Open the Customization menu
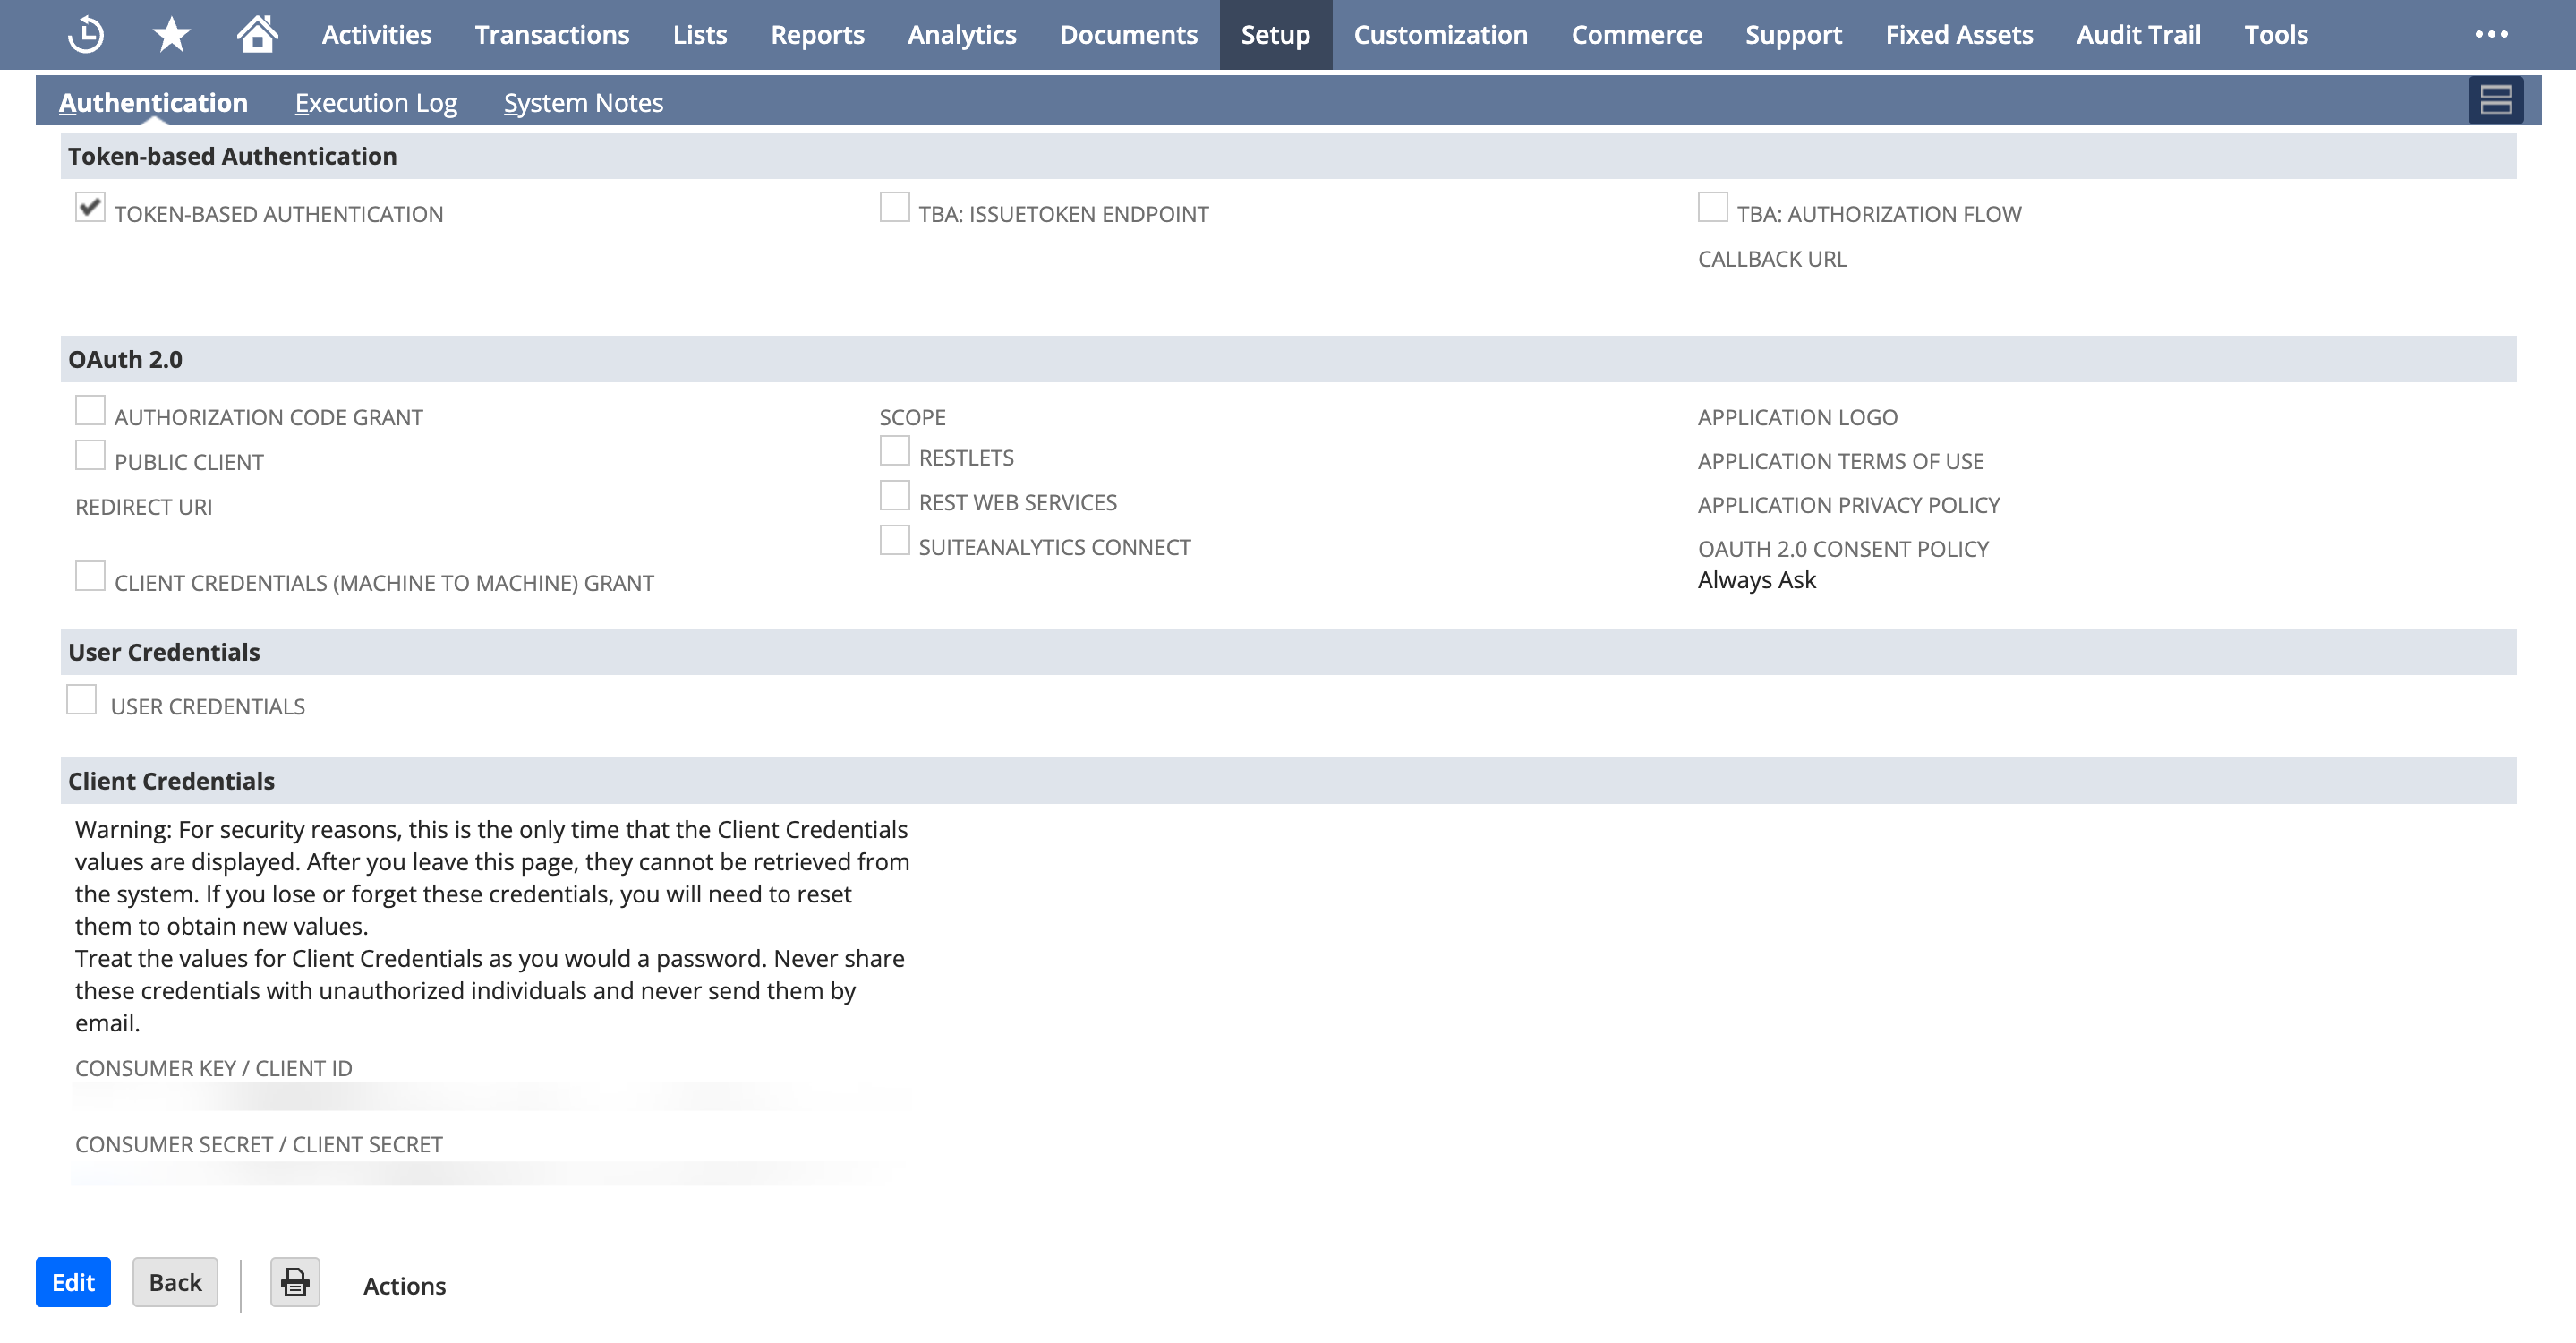This screenshot has height=1343, width=2576. coord(1440,34)
